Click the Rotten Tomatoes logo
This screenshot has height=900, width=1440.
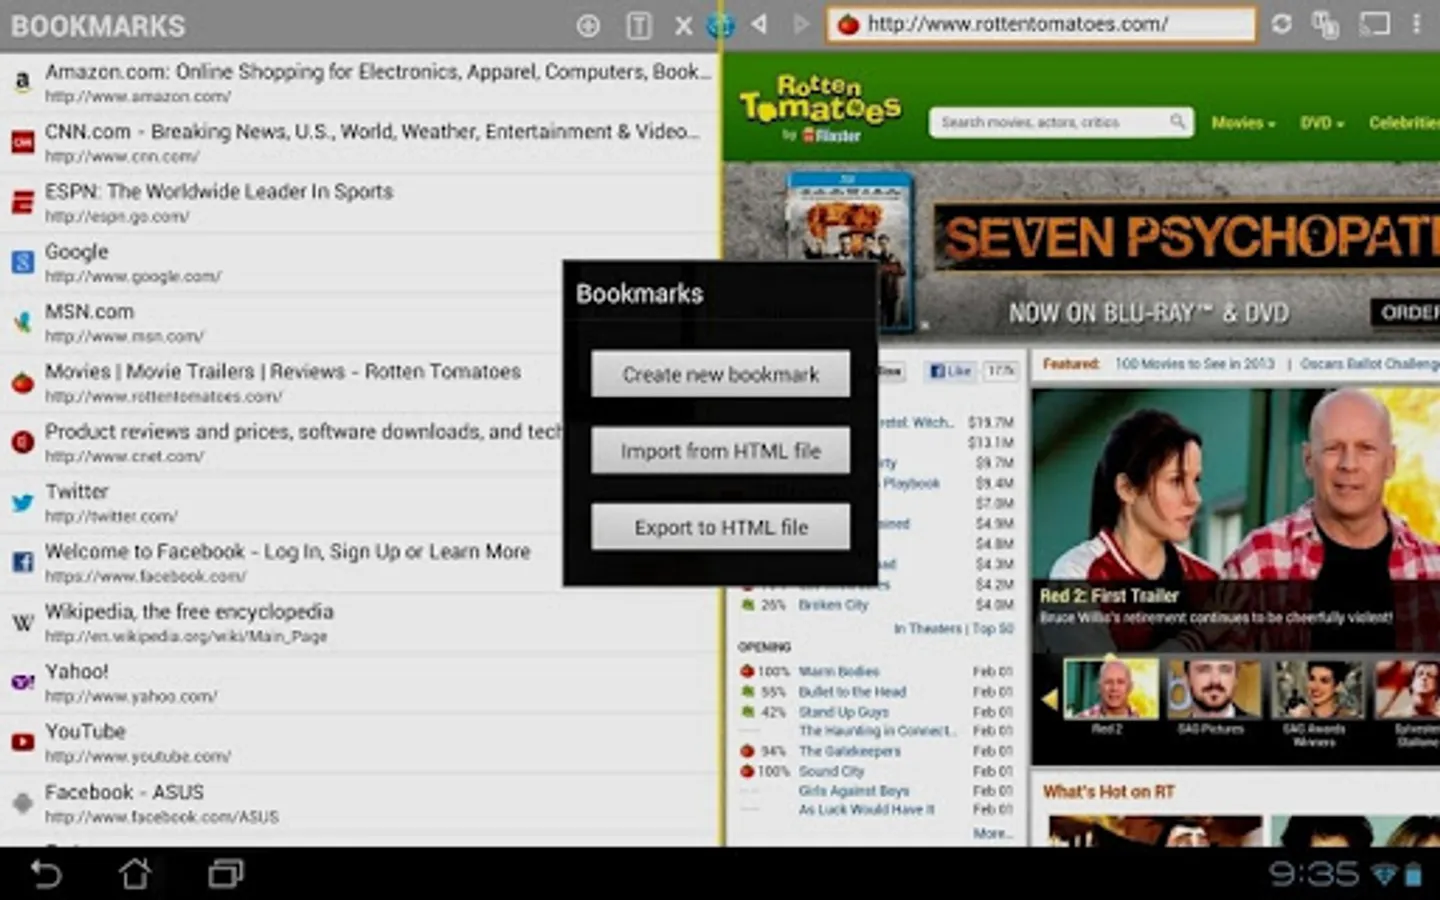pos(820,108)
